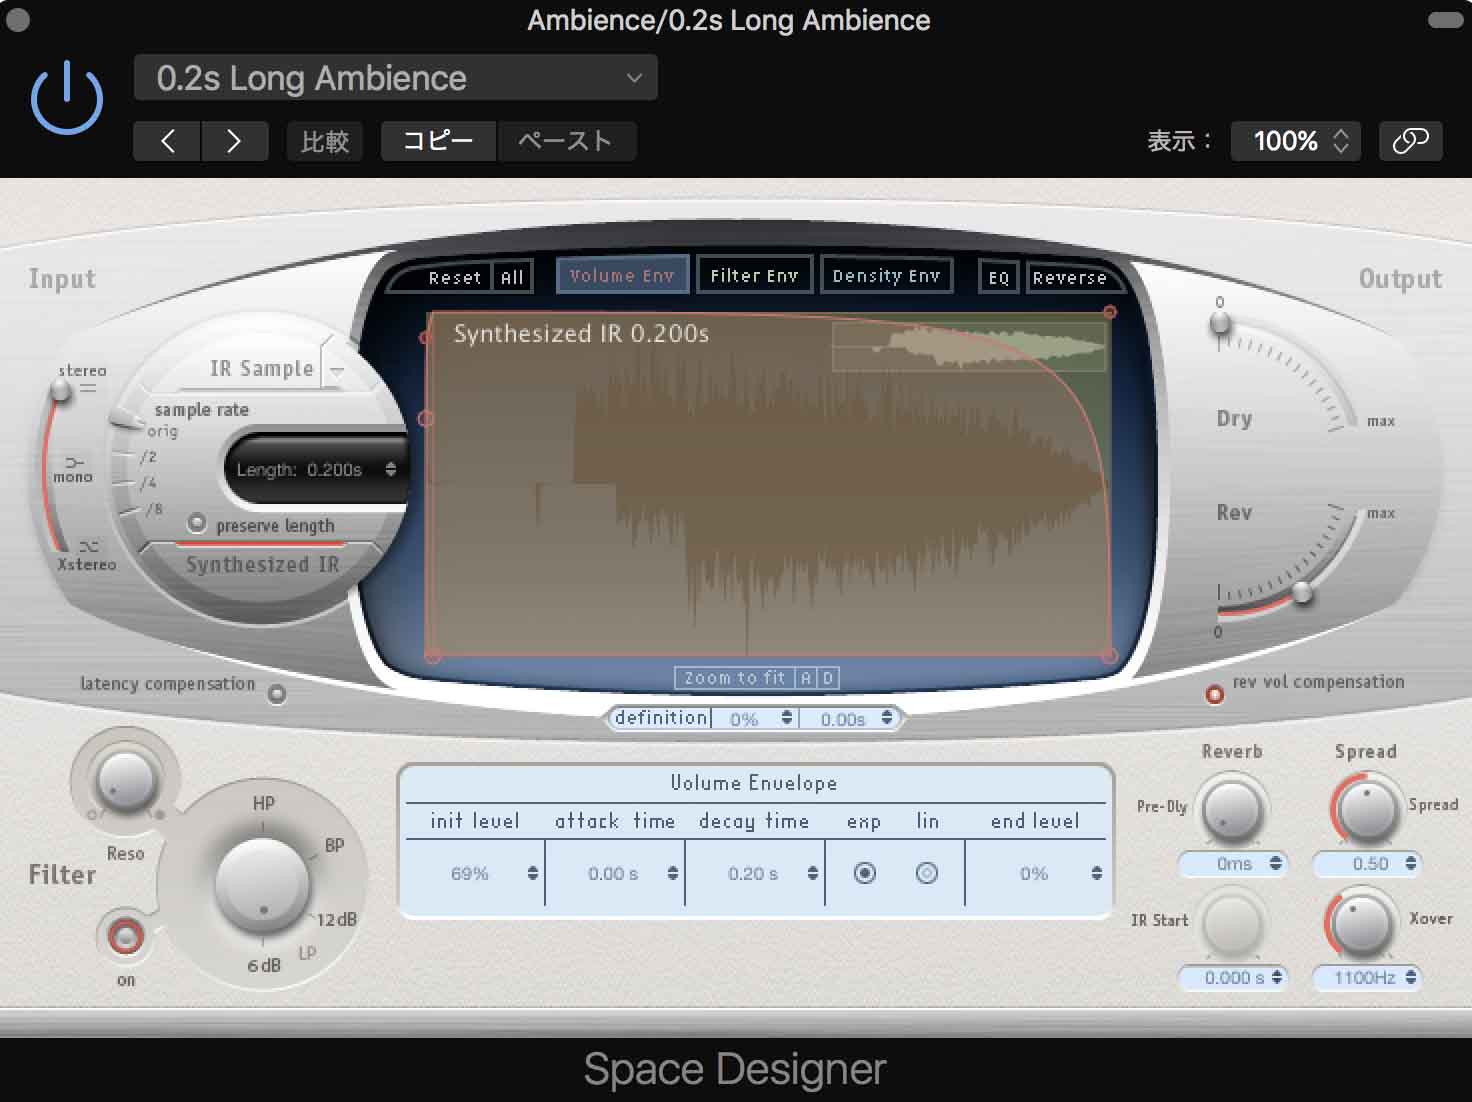The image size is (1472, 1102).
Task: Click the ペースト paste button
Action: (565, 141)
